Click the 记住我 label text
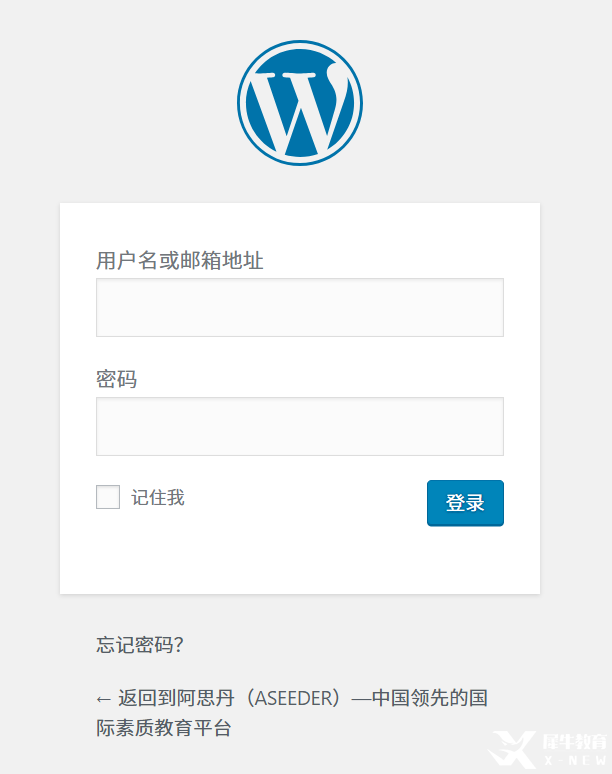 coord(158,497)
